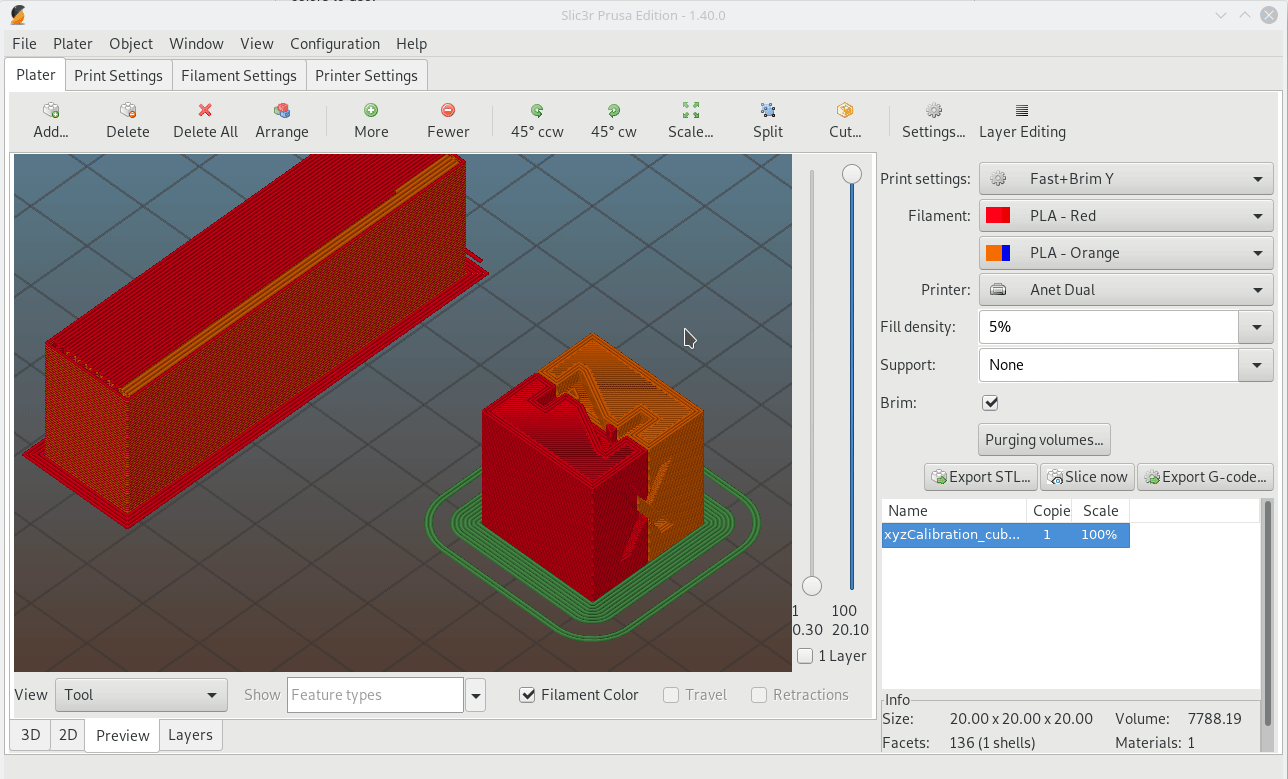This screenshot has height=779, width=1288.
Task: Change the Support dropdown from None
Action: 1256,364
